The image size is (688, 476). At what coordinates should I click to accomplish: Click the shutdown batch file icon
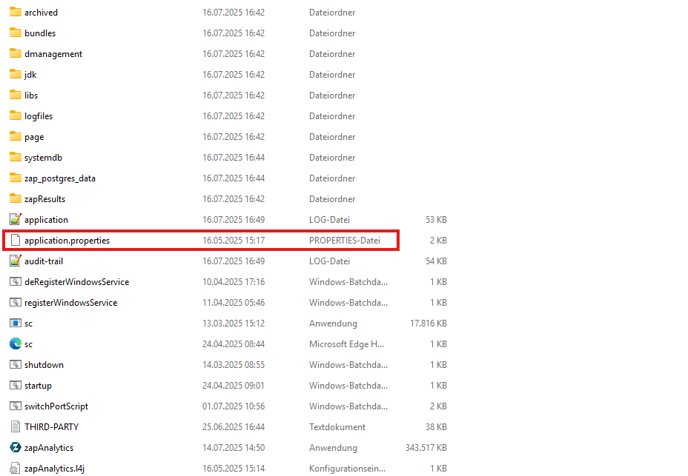pyautogui.click(x=15, y=364)
